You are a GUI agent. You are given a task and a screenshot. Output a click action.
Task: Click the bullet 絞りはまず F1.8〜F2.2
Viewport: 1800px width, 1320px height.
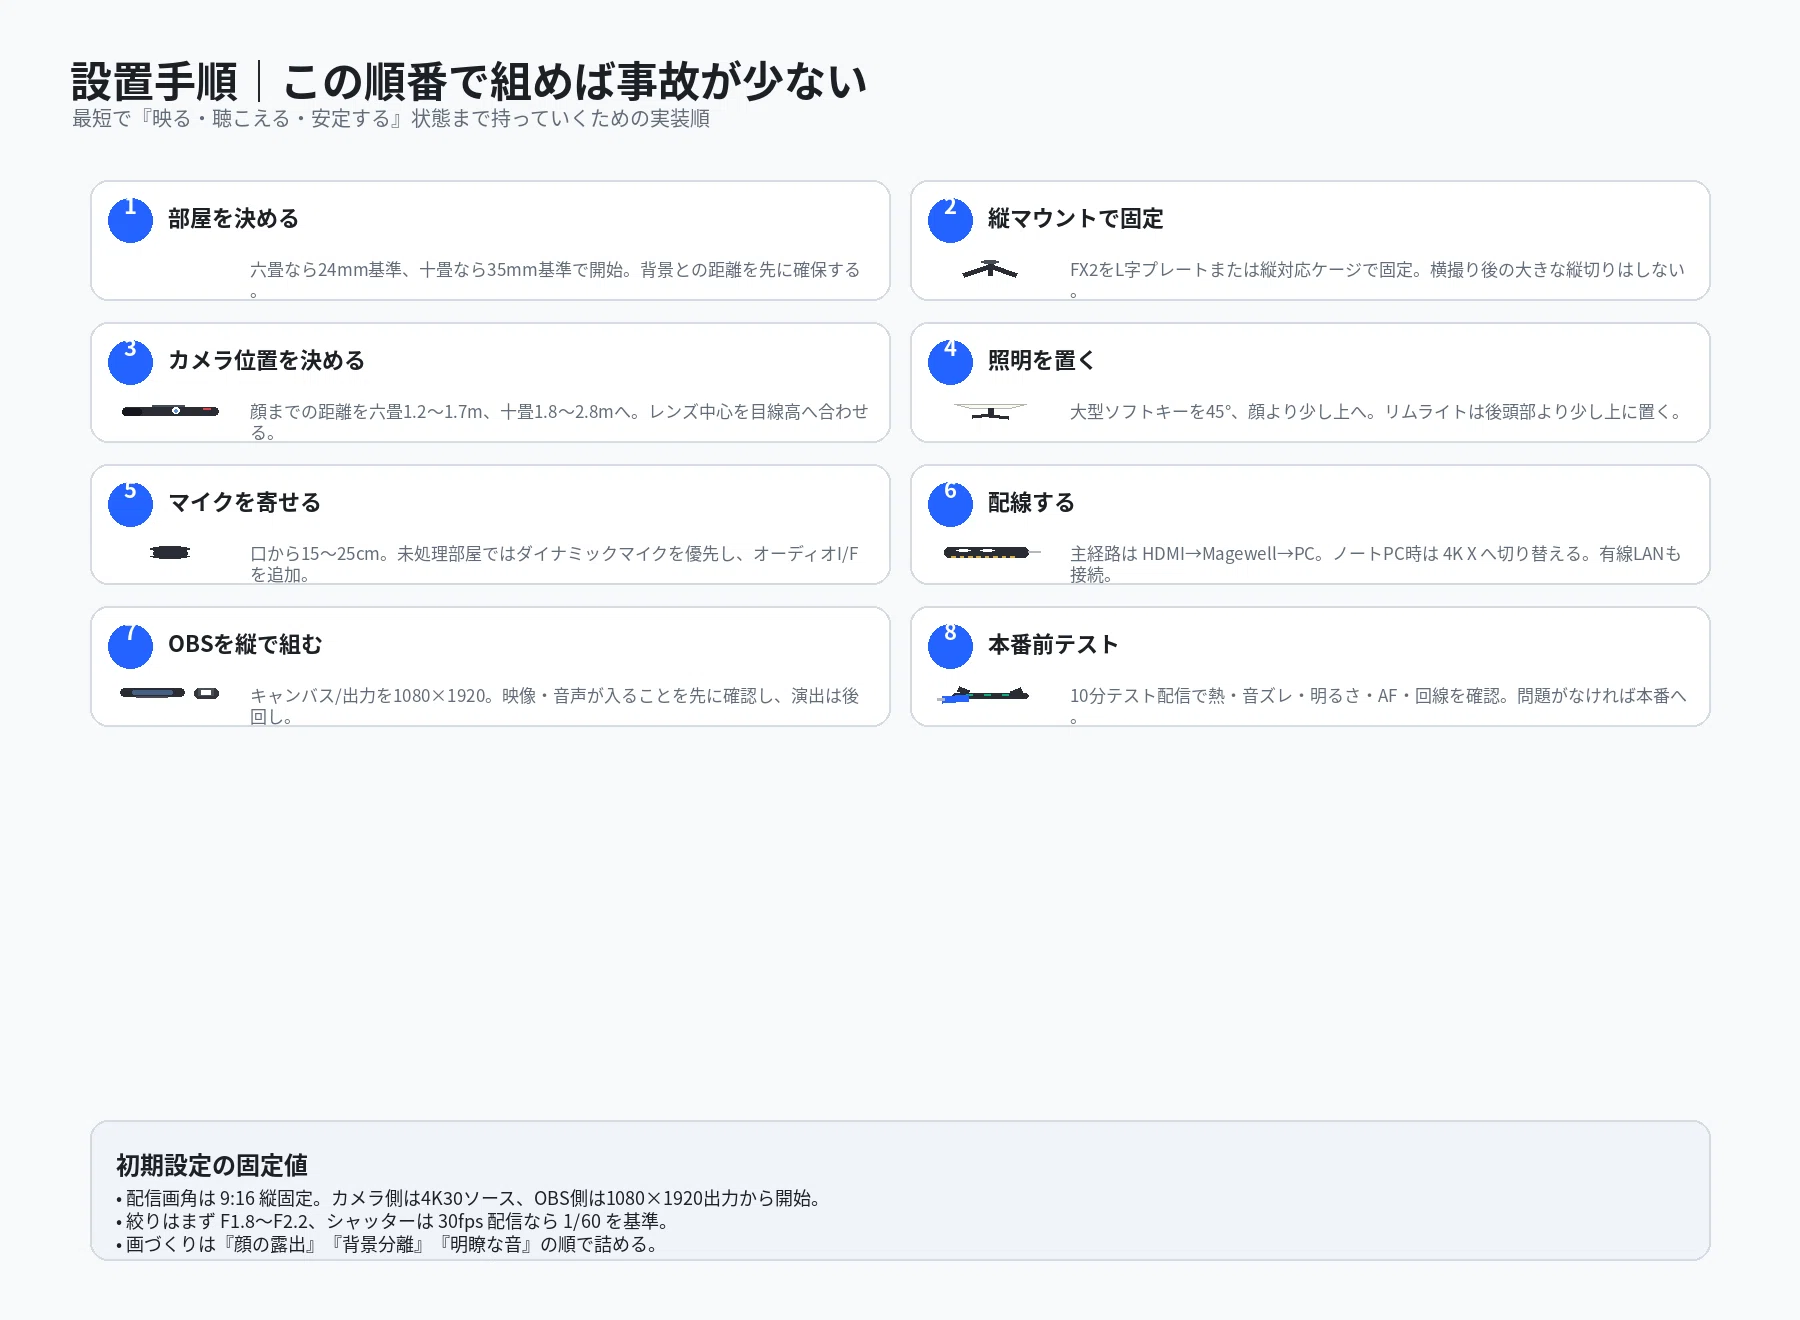coord(393,1221)
